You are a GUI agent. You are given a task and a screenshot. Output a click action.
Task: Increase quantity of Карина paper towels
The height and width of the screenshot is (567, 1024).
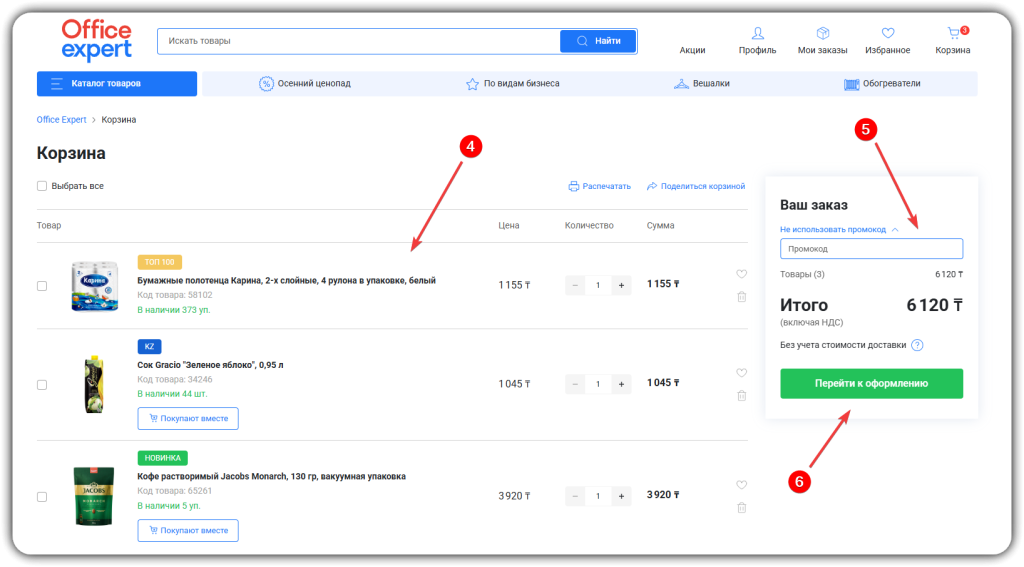click(621, 285)
